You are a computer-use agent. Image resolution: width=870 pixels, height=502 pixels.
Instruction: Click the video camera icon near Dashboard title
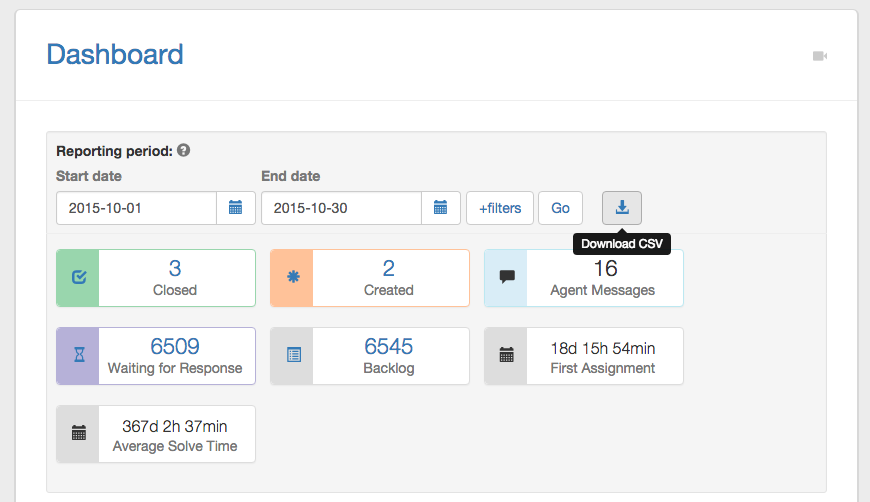pos(820,56)
